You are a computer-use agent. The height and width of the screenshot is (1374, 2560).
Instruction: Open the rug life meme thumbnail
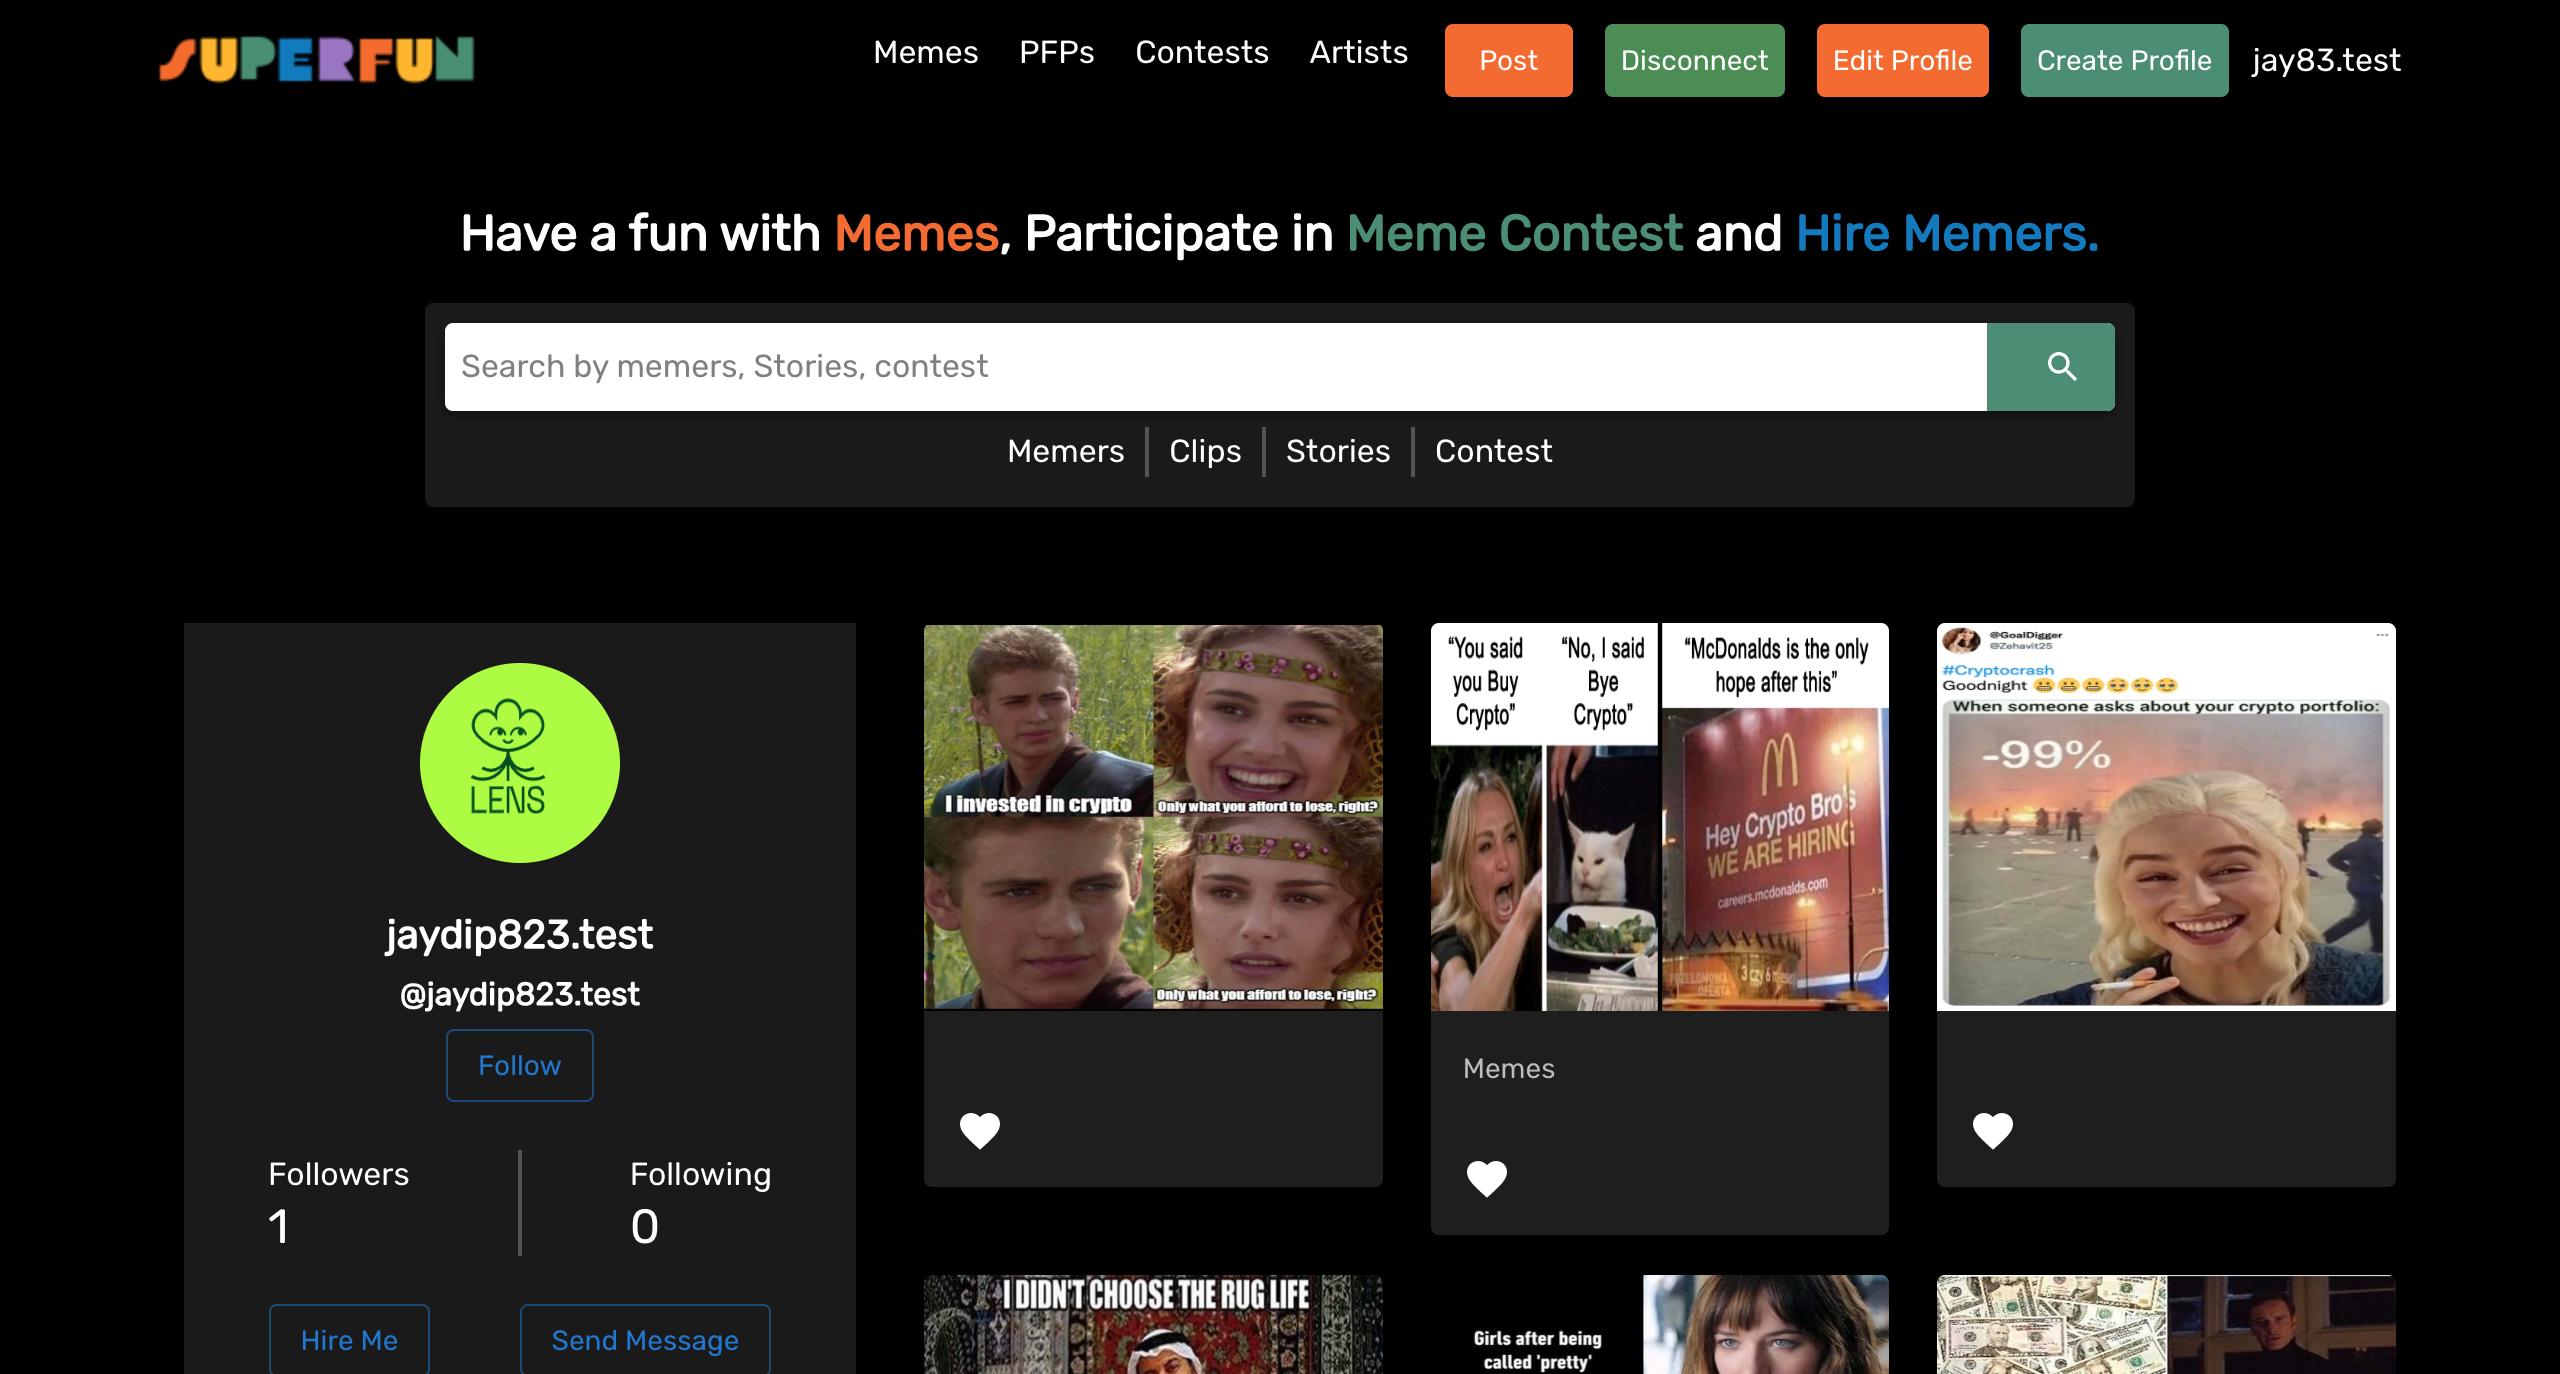pos(1153,1324)
